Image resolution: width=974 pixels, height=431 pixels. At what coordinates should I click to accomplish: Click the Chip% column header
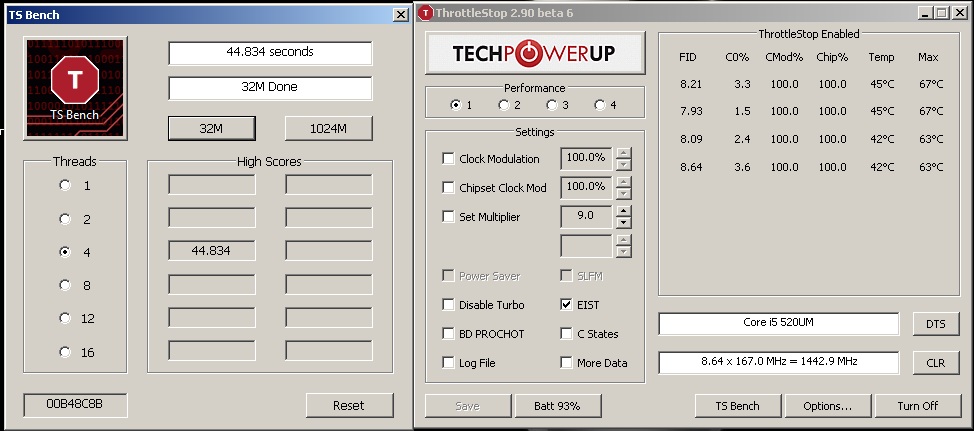(832, 57)
